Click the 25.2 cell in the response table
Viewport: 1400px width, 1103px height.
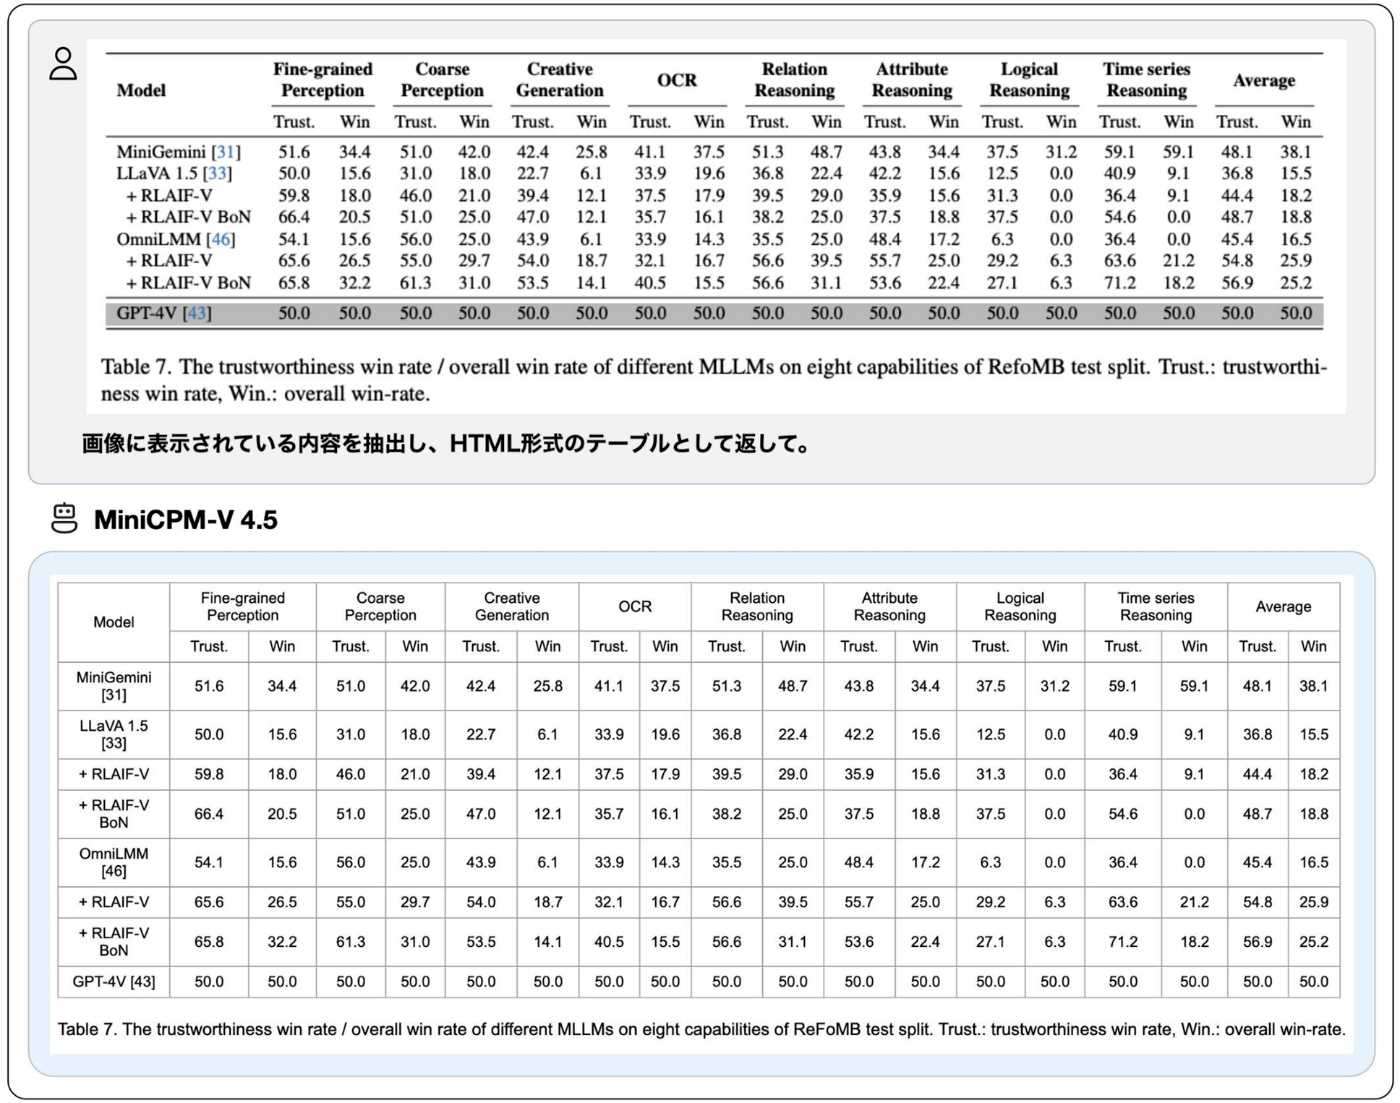point(1314,942)
